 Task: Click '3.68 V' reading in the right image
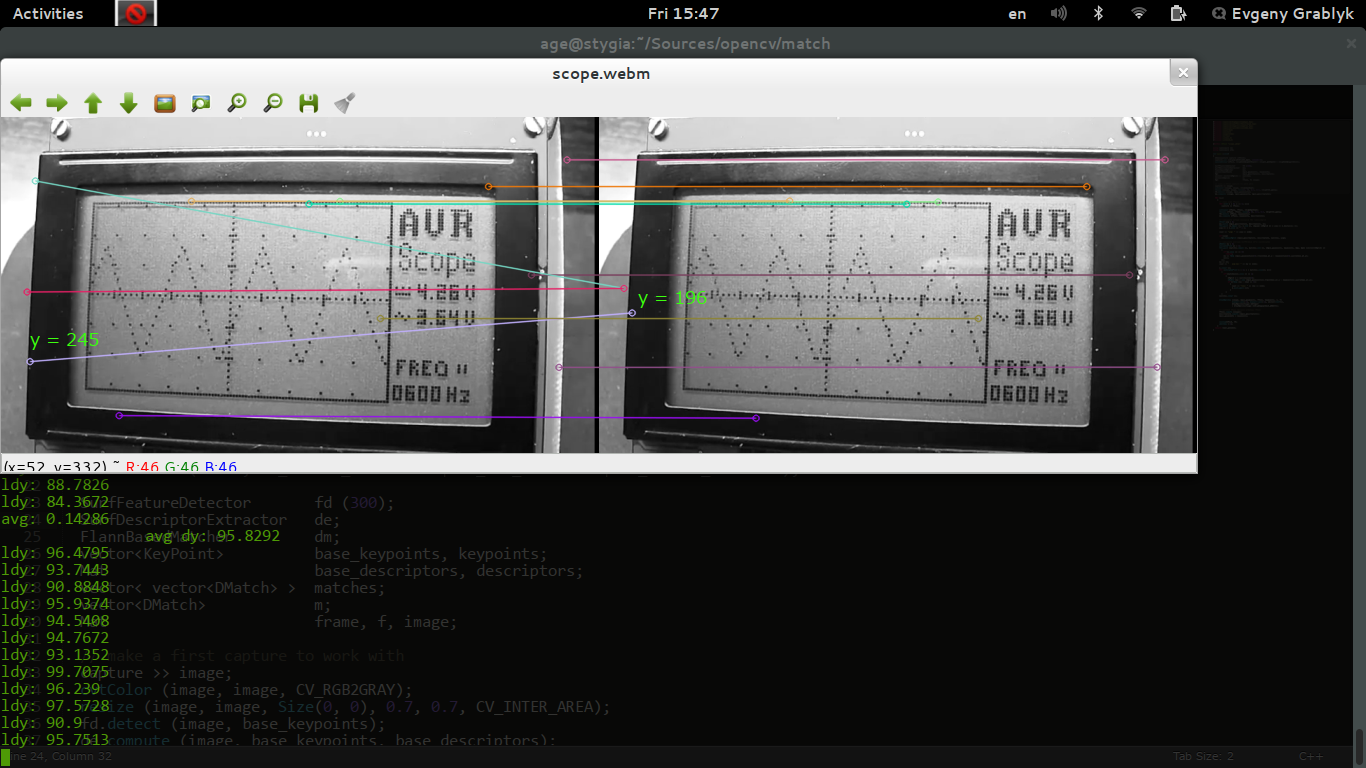pyautogui.click(x=1033, y=318)
